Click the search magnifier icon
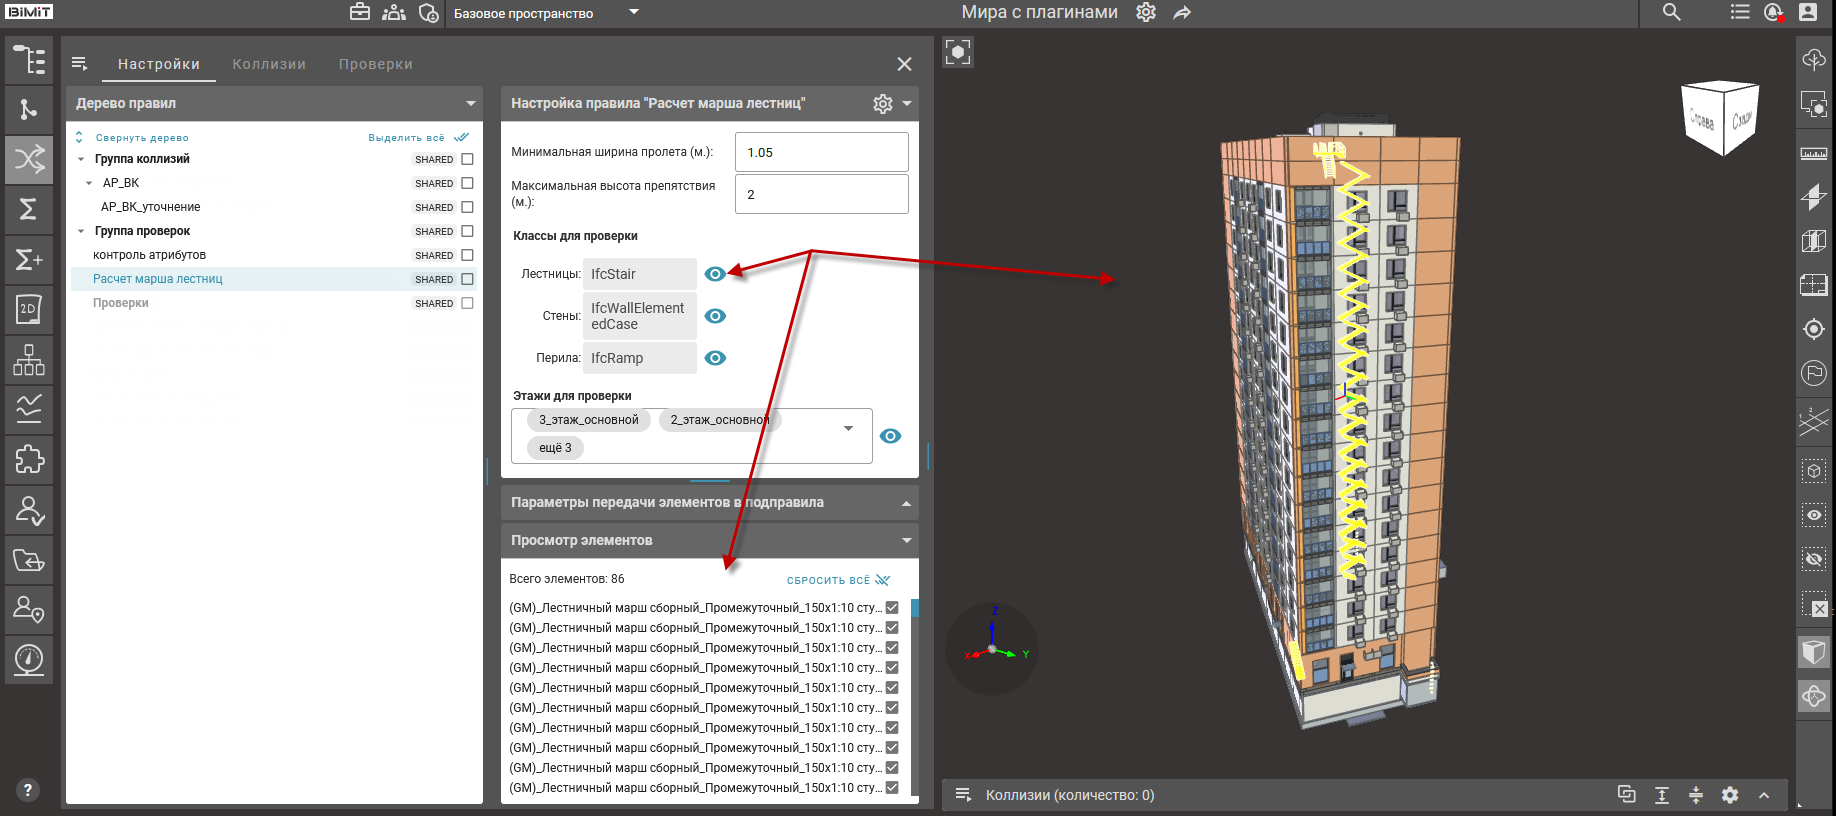This screenshot has height=816, width=1836. click(x=1672, y=12)
